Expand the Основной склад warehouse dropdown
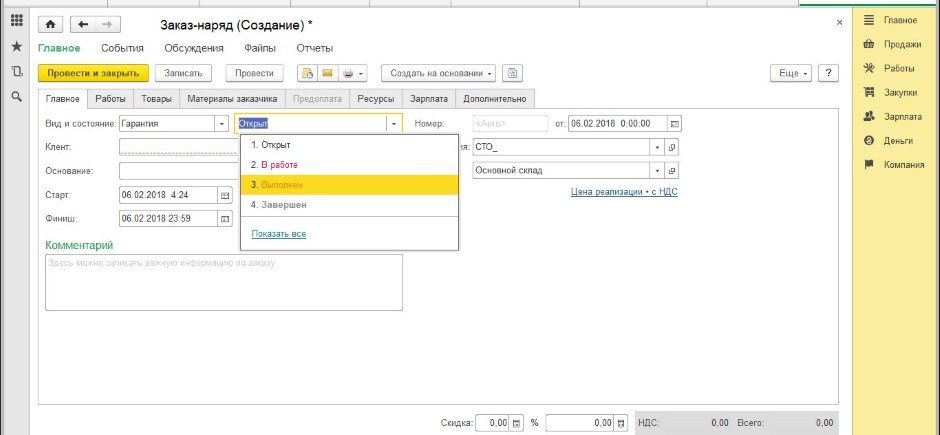 [x=657, y=171]
